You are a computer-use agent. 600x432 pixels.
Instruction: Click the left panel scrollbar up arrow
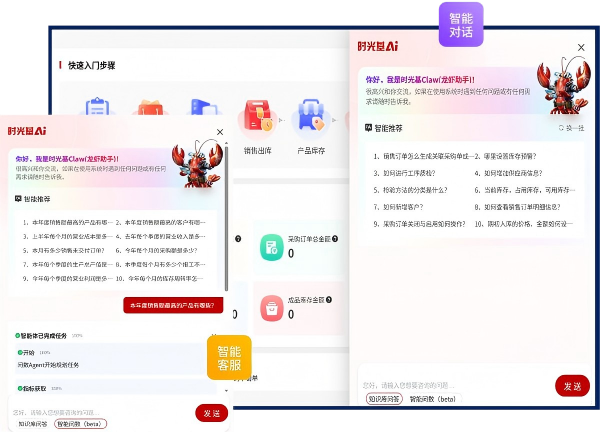click(x=226, y=143)
